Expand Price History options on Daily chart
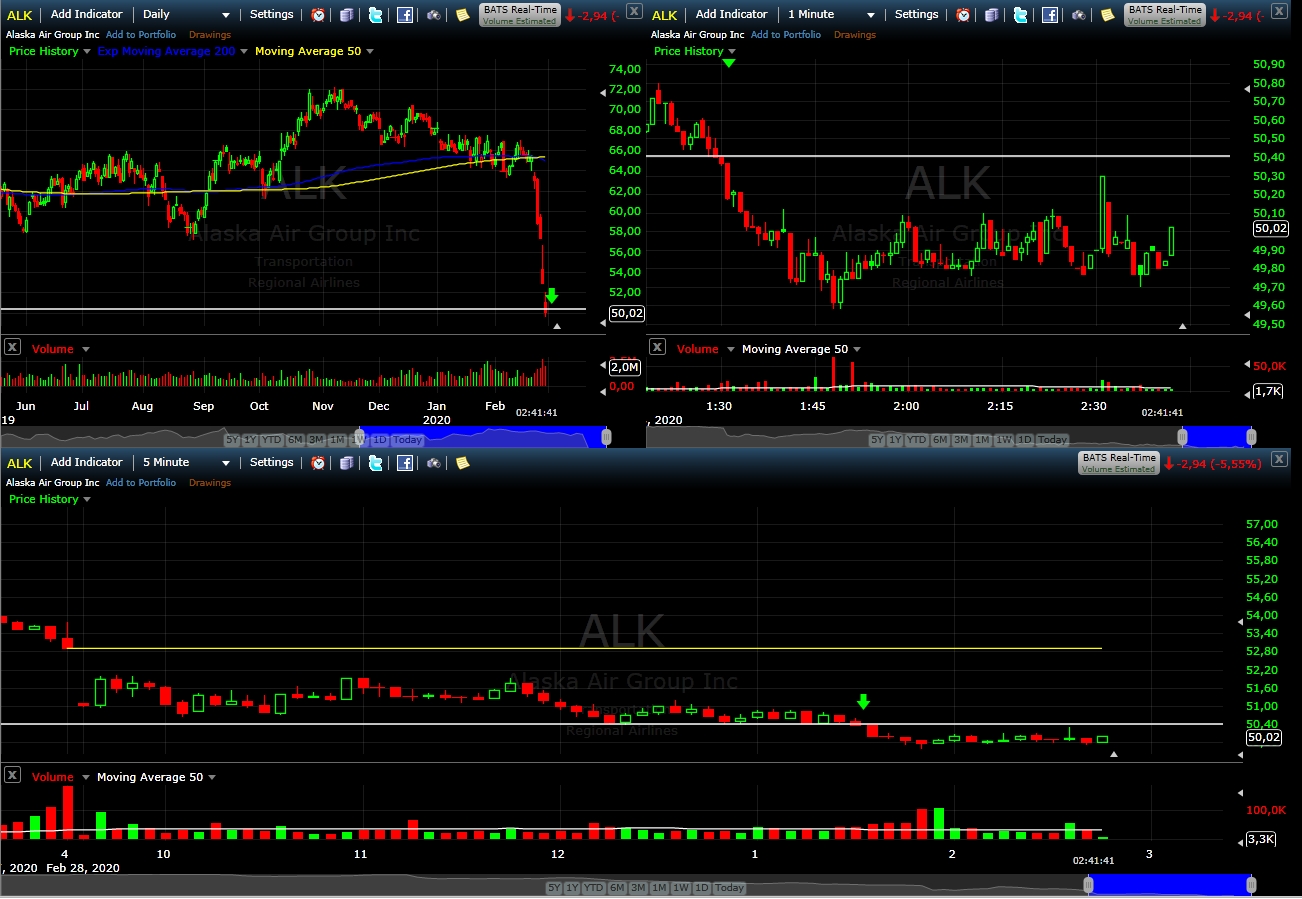Screen dimensions: 1302x899 tap(87, 51)
